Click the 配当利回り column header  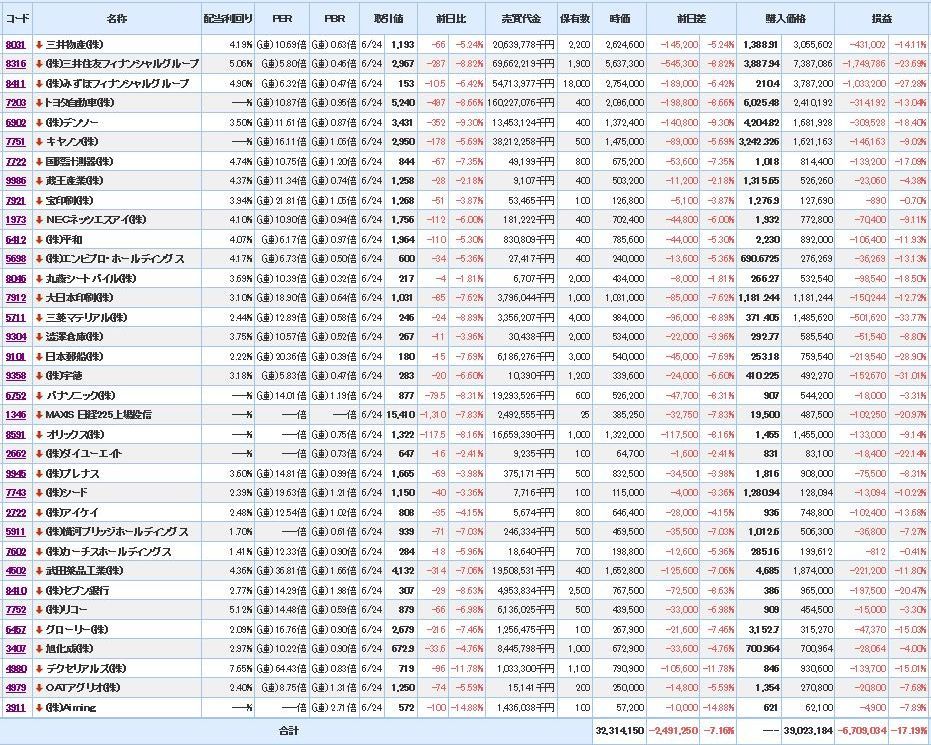point(228,19)
